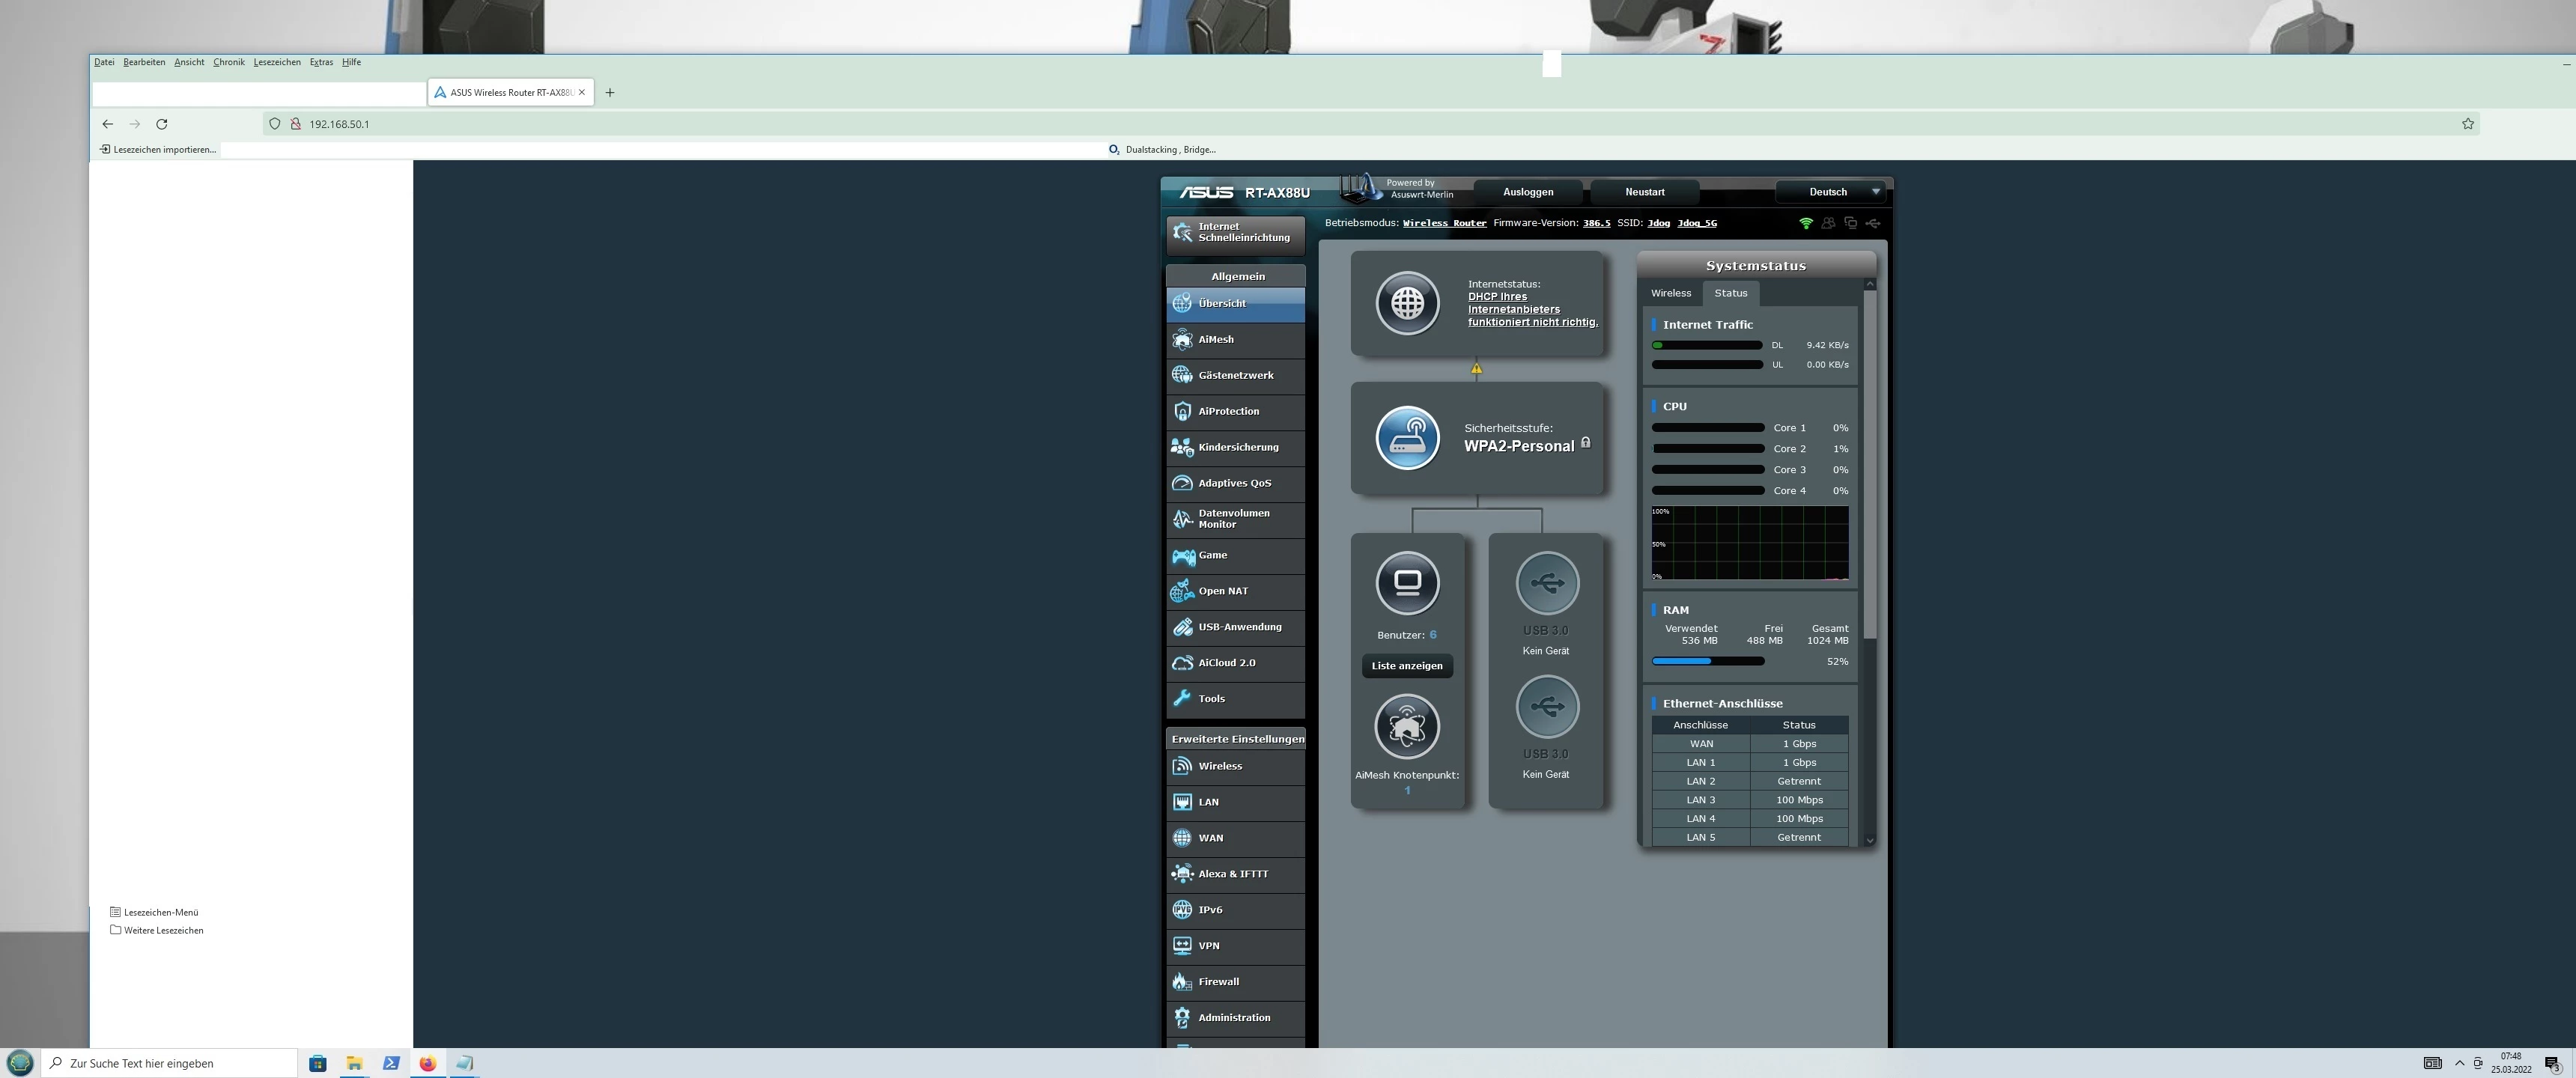
Task: Click the Neustart button
Action: pos(1644,192)
